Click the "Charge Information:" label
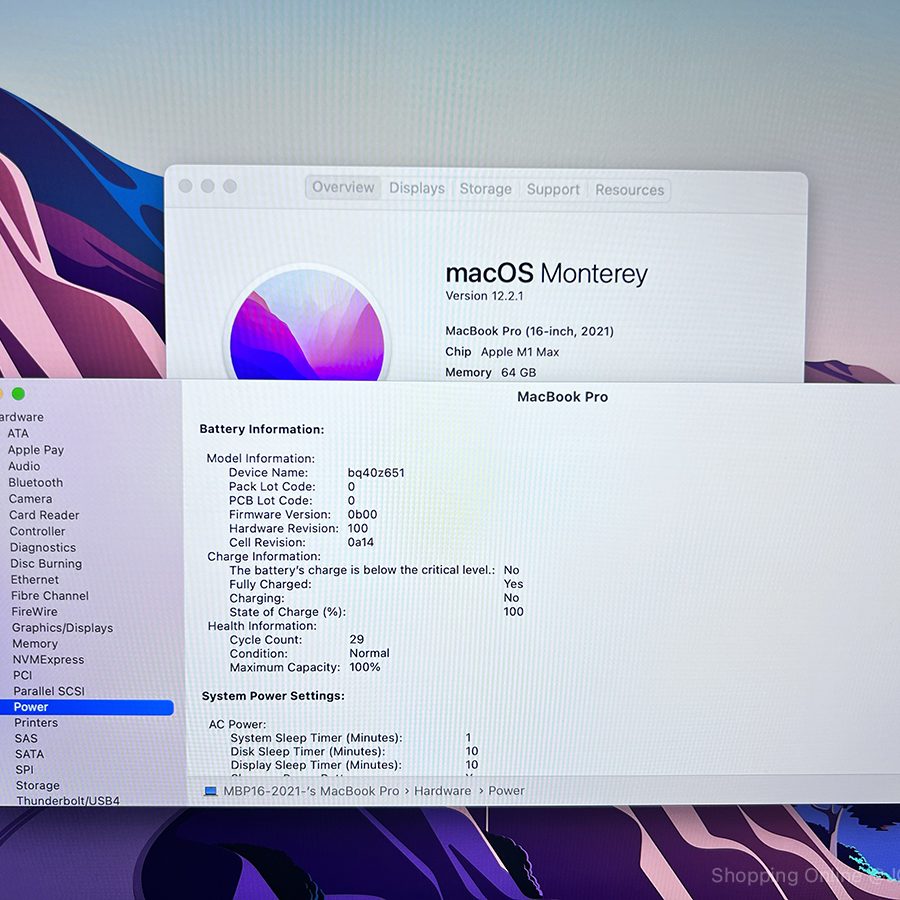This screenshot has width=900, height=900. [x=264, y=556]
